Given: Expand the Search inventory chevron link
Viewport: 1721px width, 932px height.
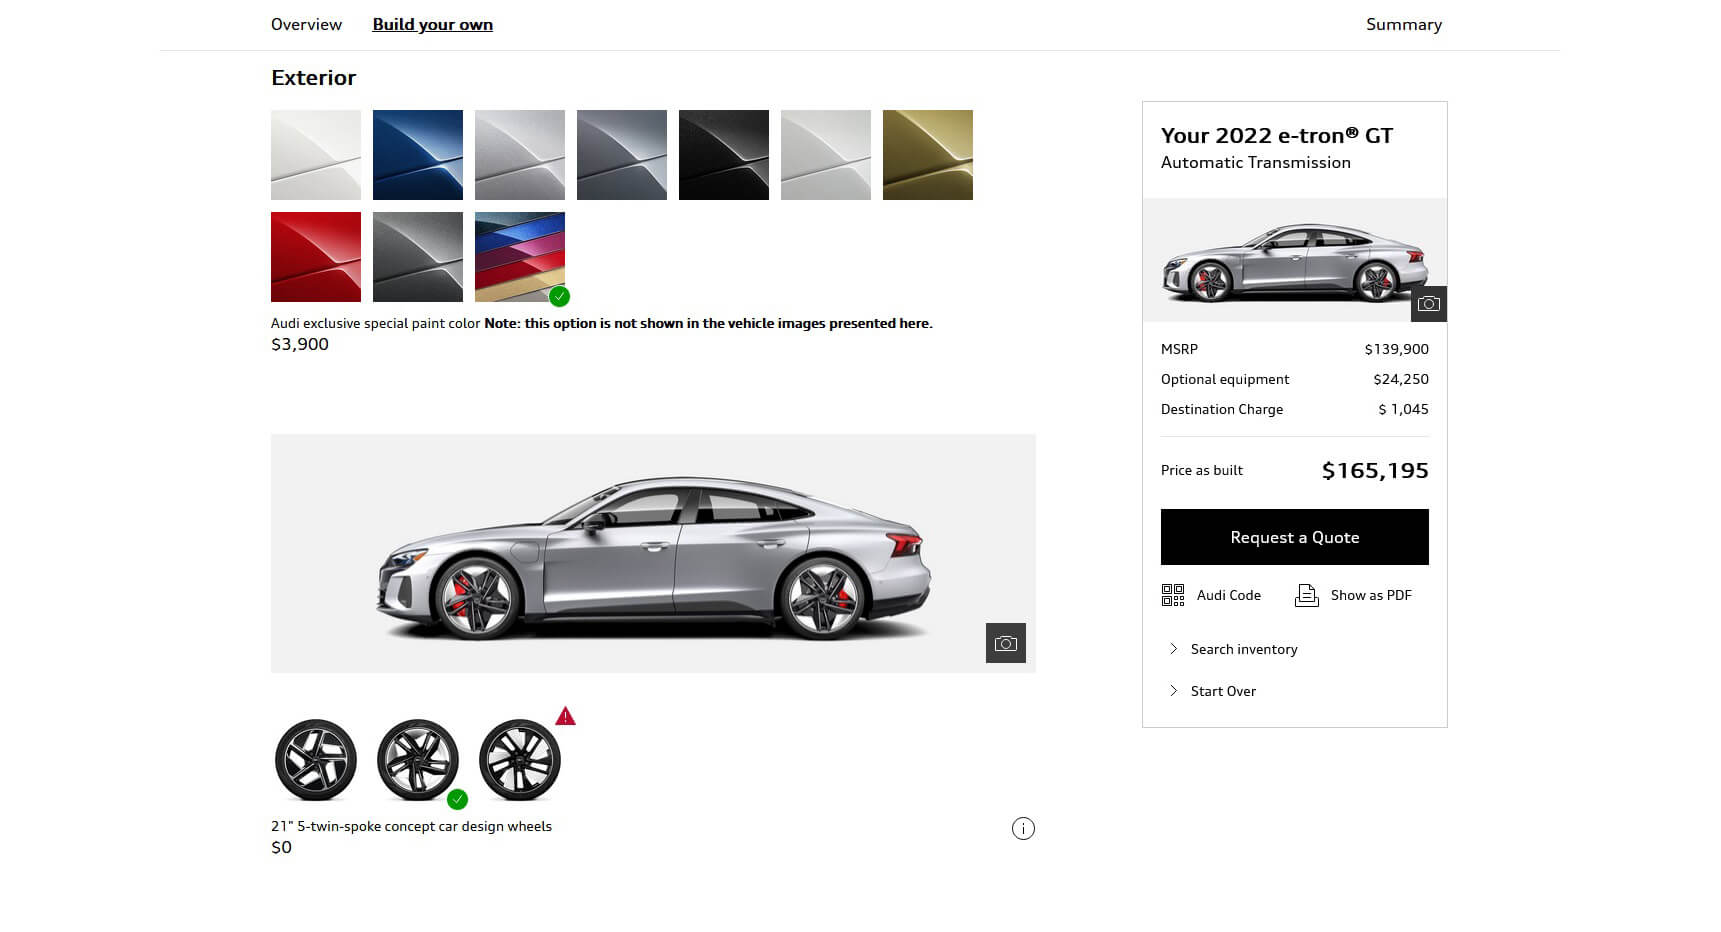Looking at the screenshot, I should pyautogui.click(x=1243, y=649).
